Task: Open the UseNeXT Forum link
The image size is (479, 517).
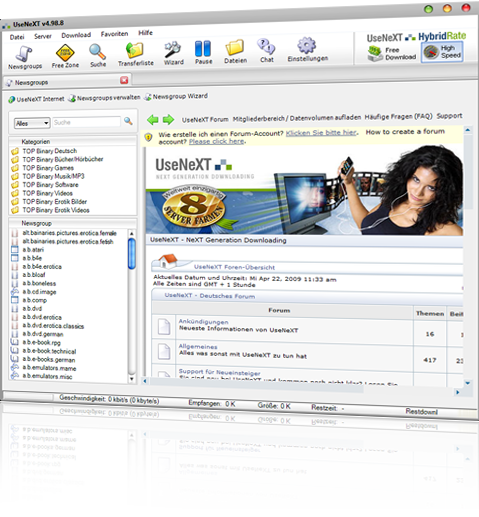Action: pyautogui.click(x=205, y=119)
